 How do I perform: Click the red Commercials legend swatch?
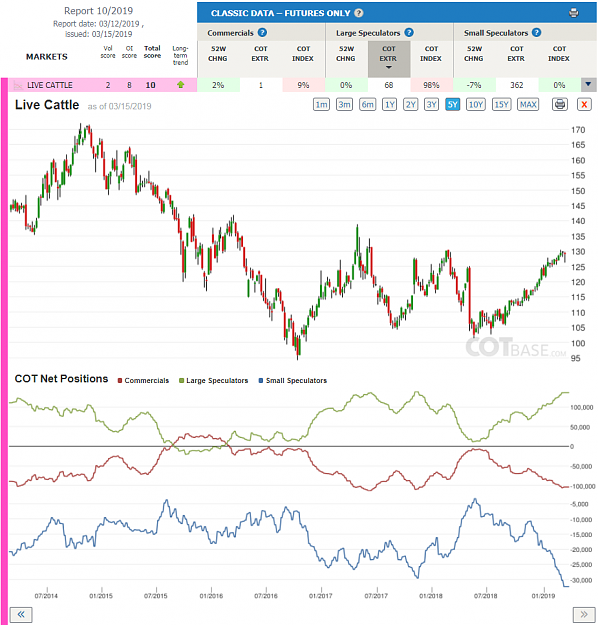[x=120, y=381]
